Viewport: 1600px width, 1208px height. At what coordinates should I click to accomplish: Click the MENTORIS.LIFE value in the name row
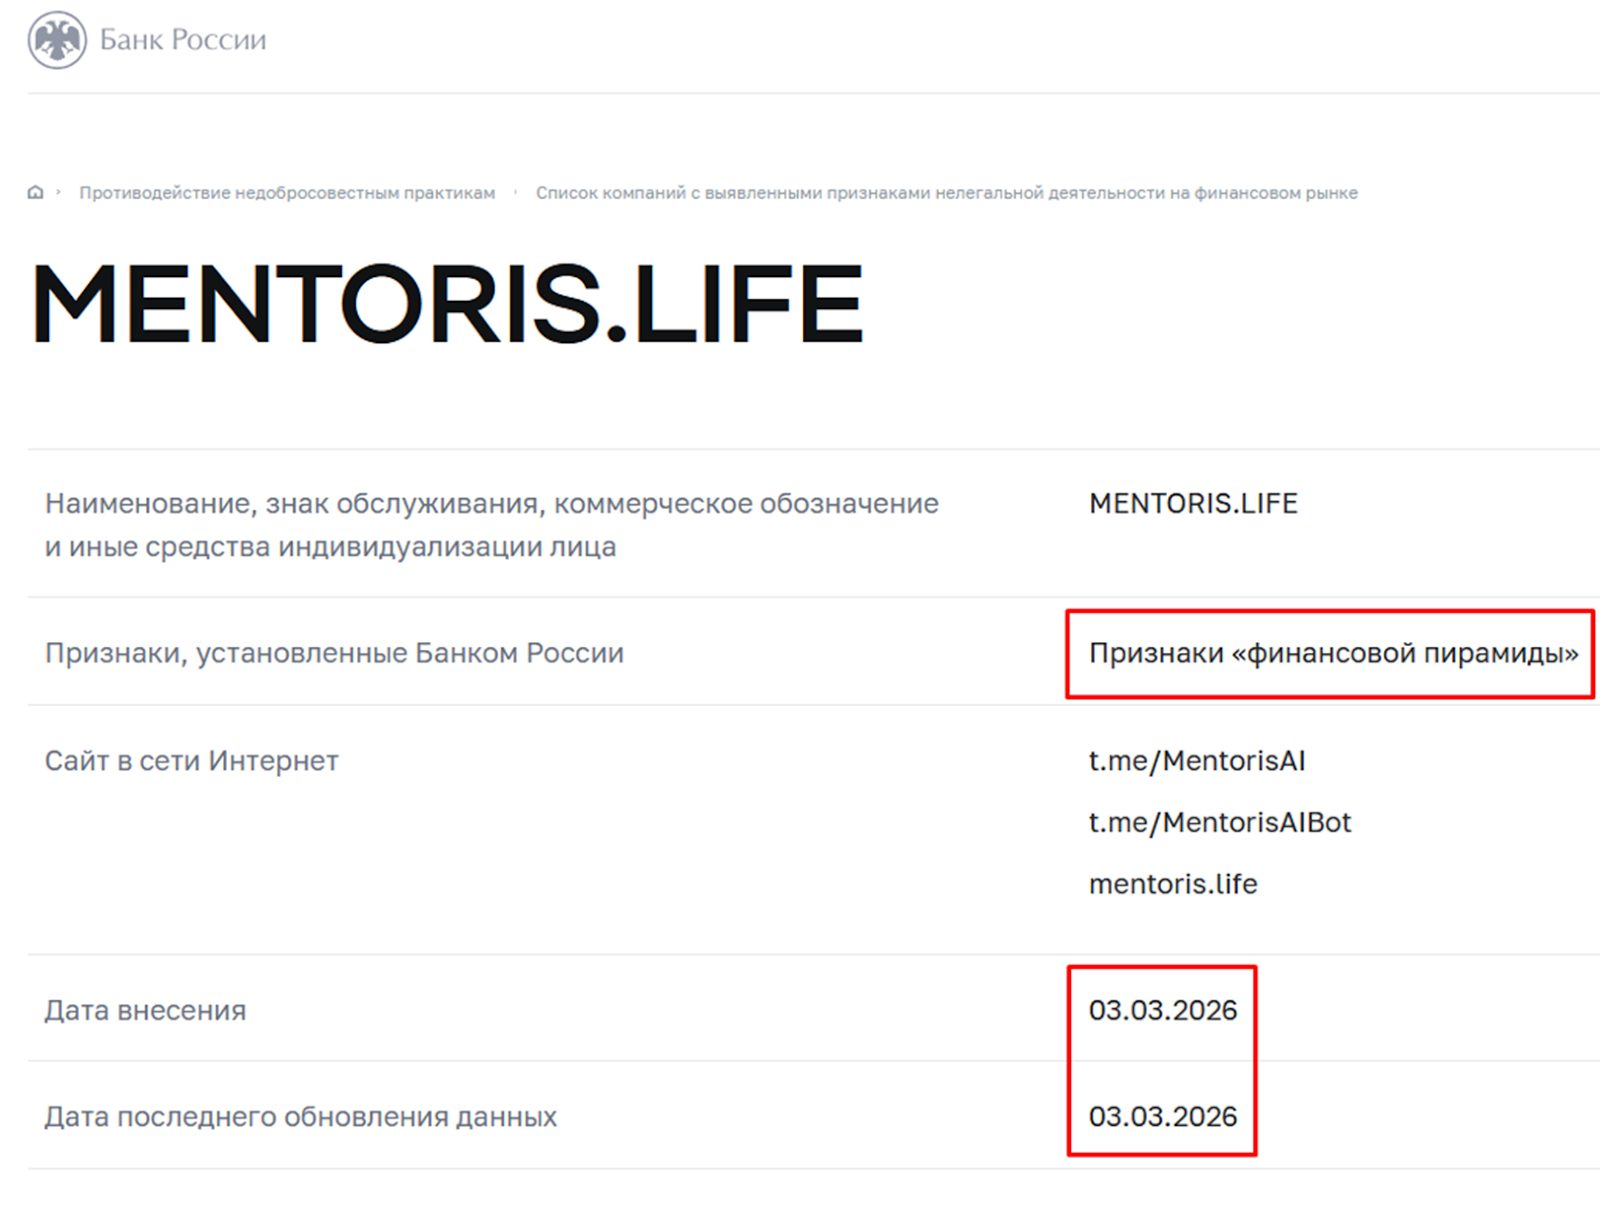point(1192,503)
